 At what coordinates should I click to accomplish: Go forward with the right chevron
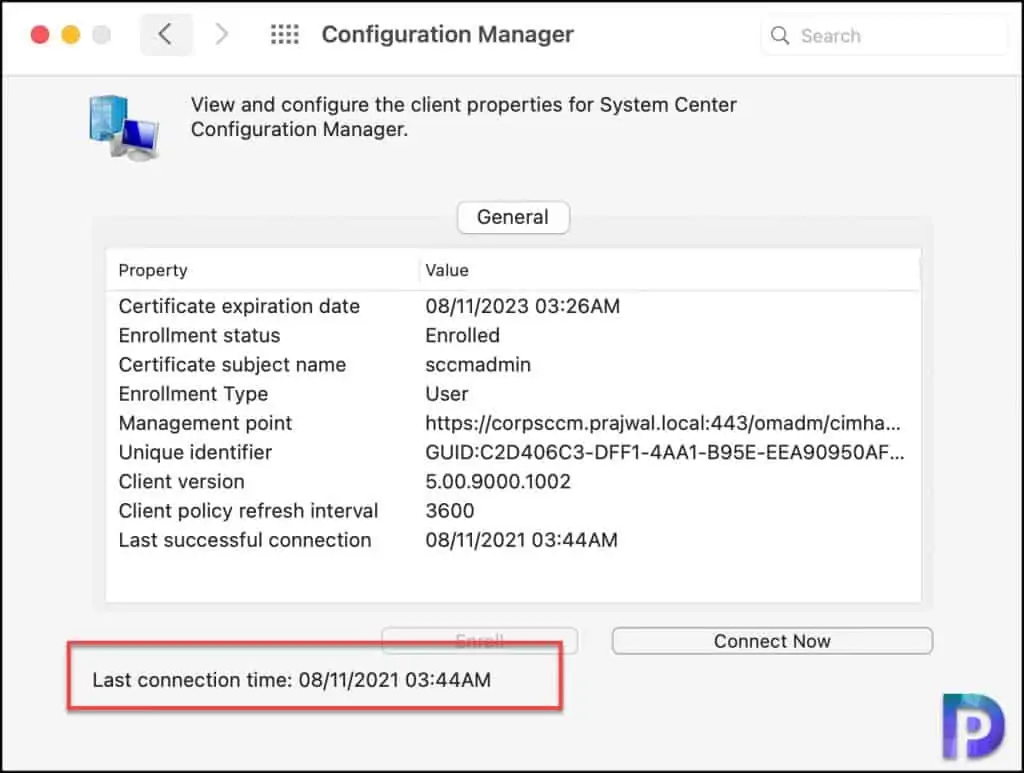click(222, 34)
